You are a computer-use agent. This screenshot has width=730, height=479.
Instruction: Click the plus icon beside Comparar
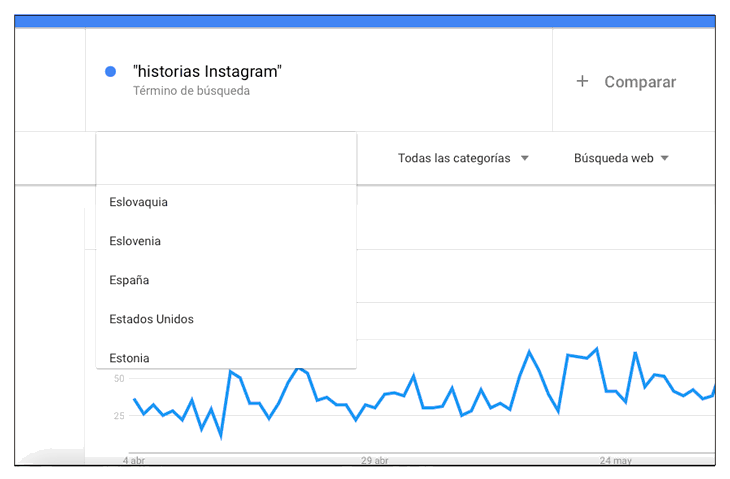(582, 82)
